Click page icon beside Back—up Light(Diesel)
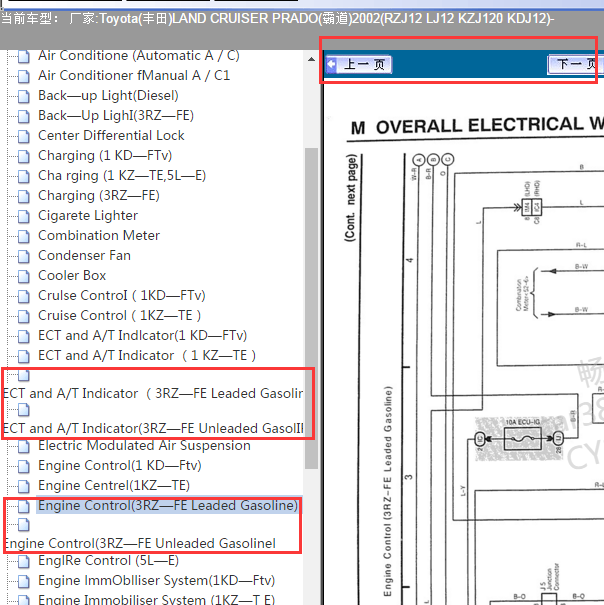The width and height of the screenshot is (604, 605). coord(24,96)
